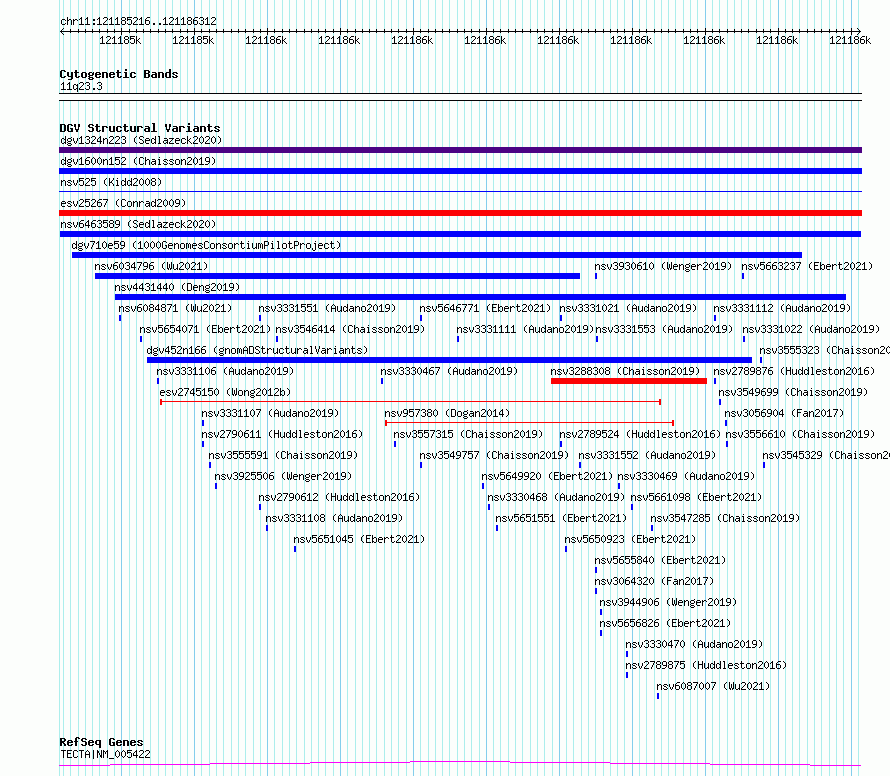Click the nsv6084871 (Wu2021) label
This screenshot has width=890, height=776.
point(175,308)
